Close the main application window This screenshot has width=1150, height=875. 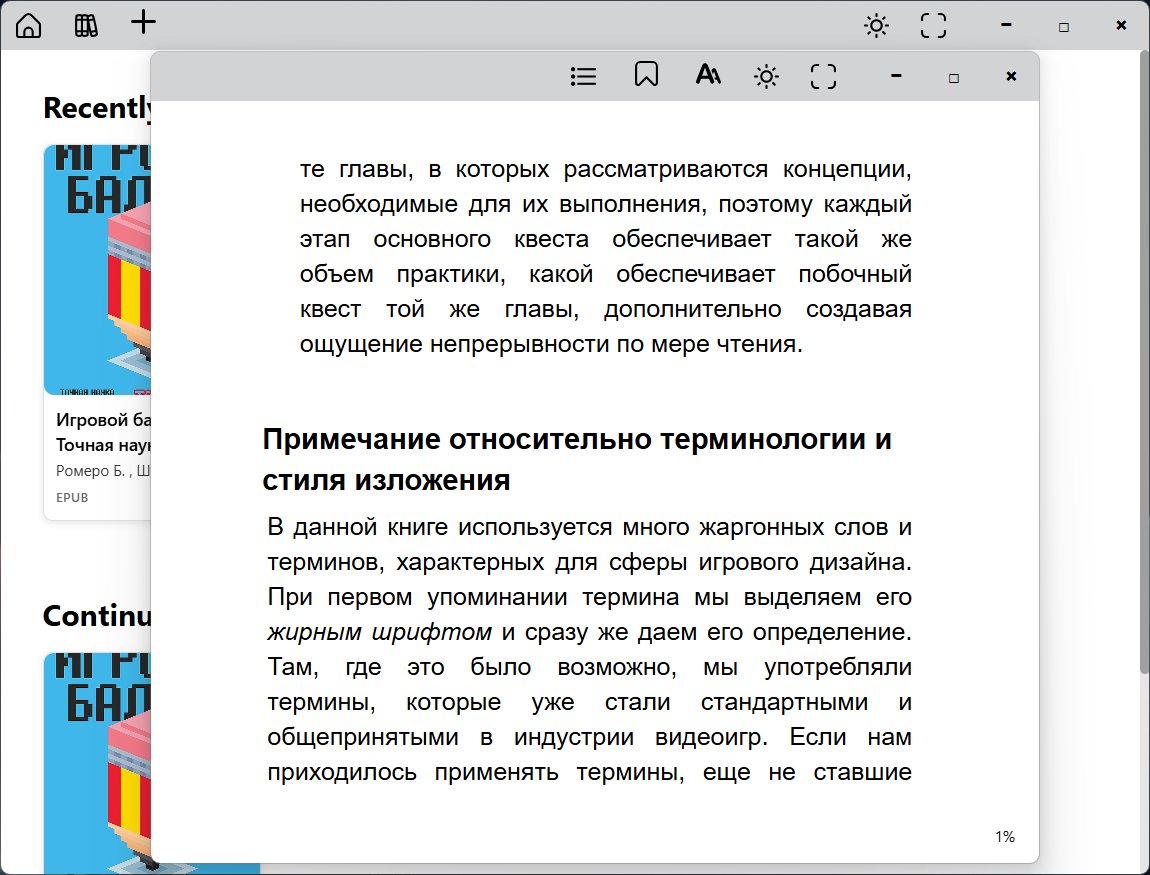pos(1121,26)
